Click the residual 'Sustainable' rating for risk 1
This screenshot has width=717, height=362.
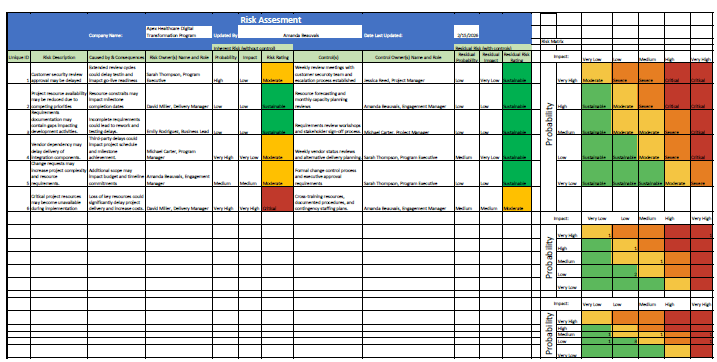[x=517, y=73]
